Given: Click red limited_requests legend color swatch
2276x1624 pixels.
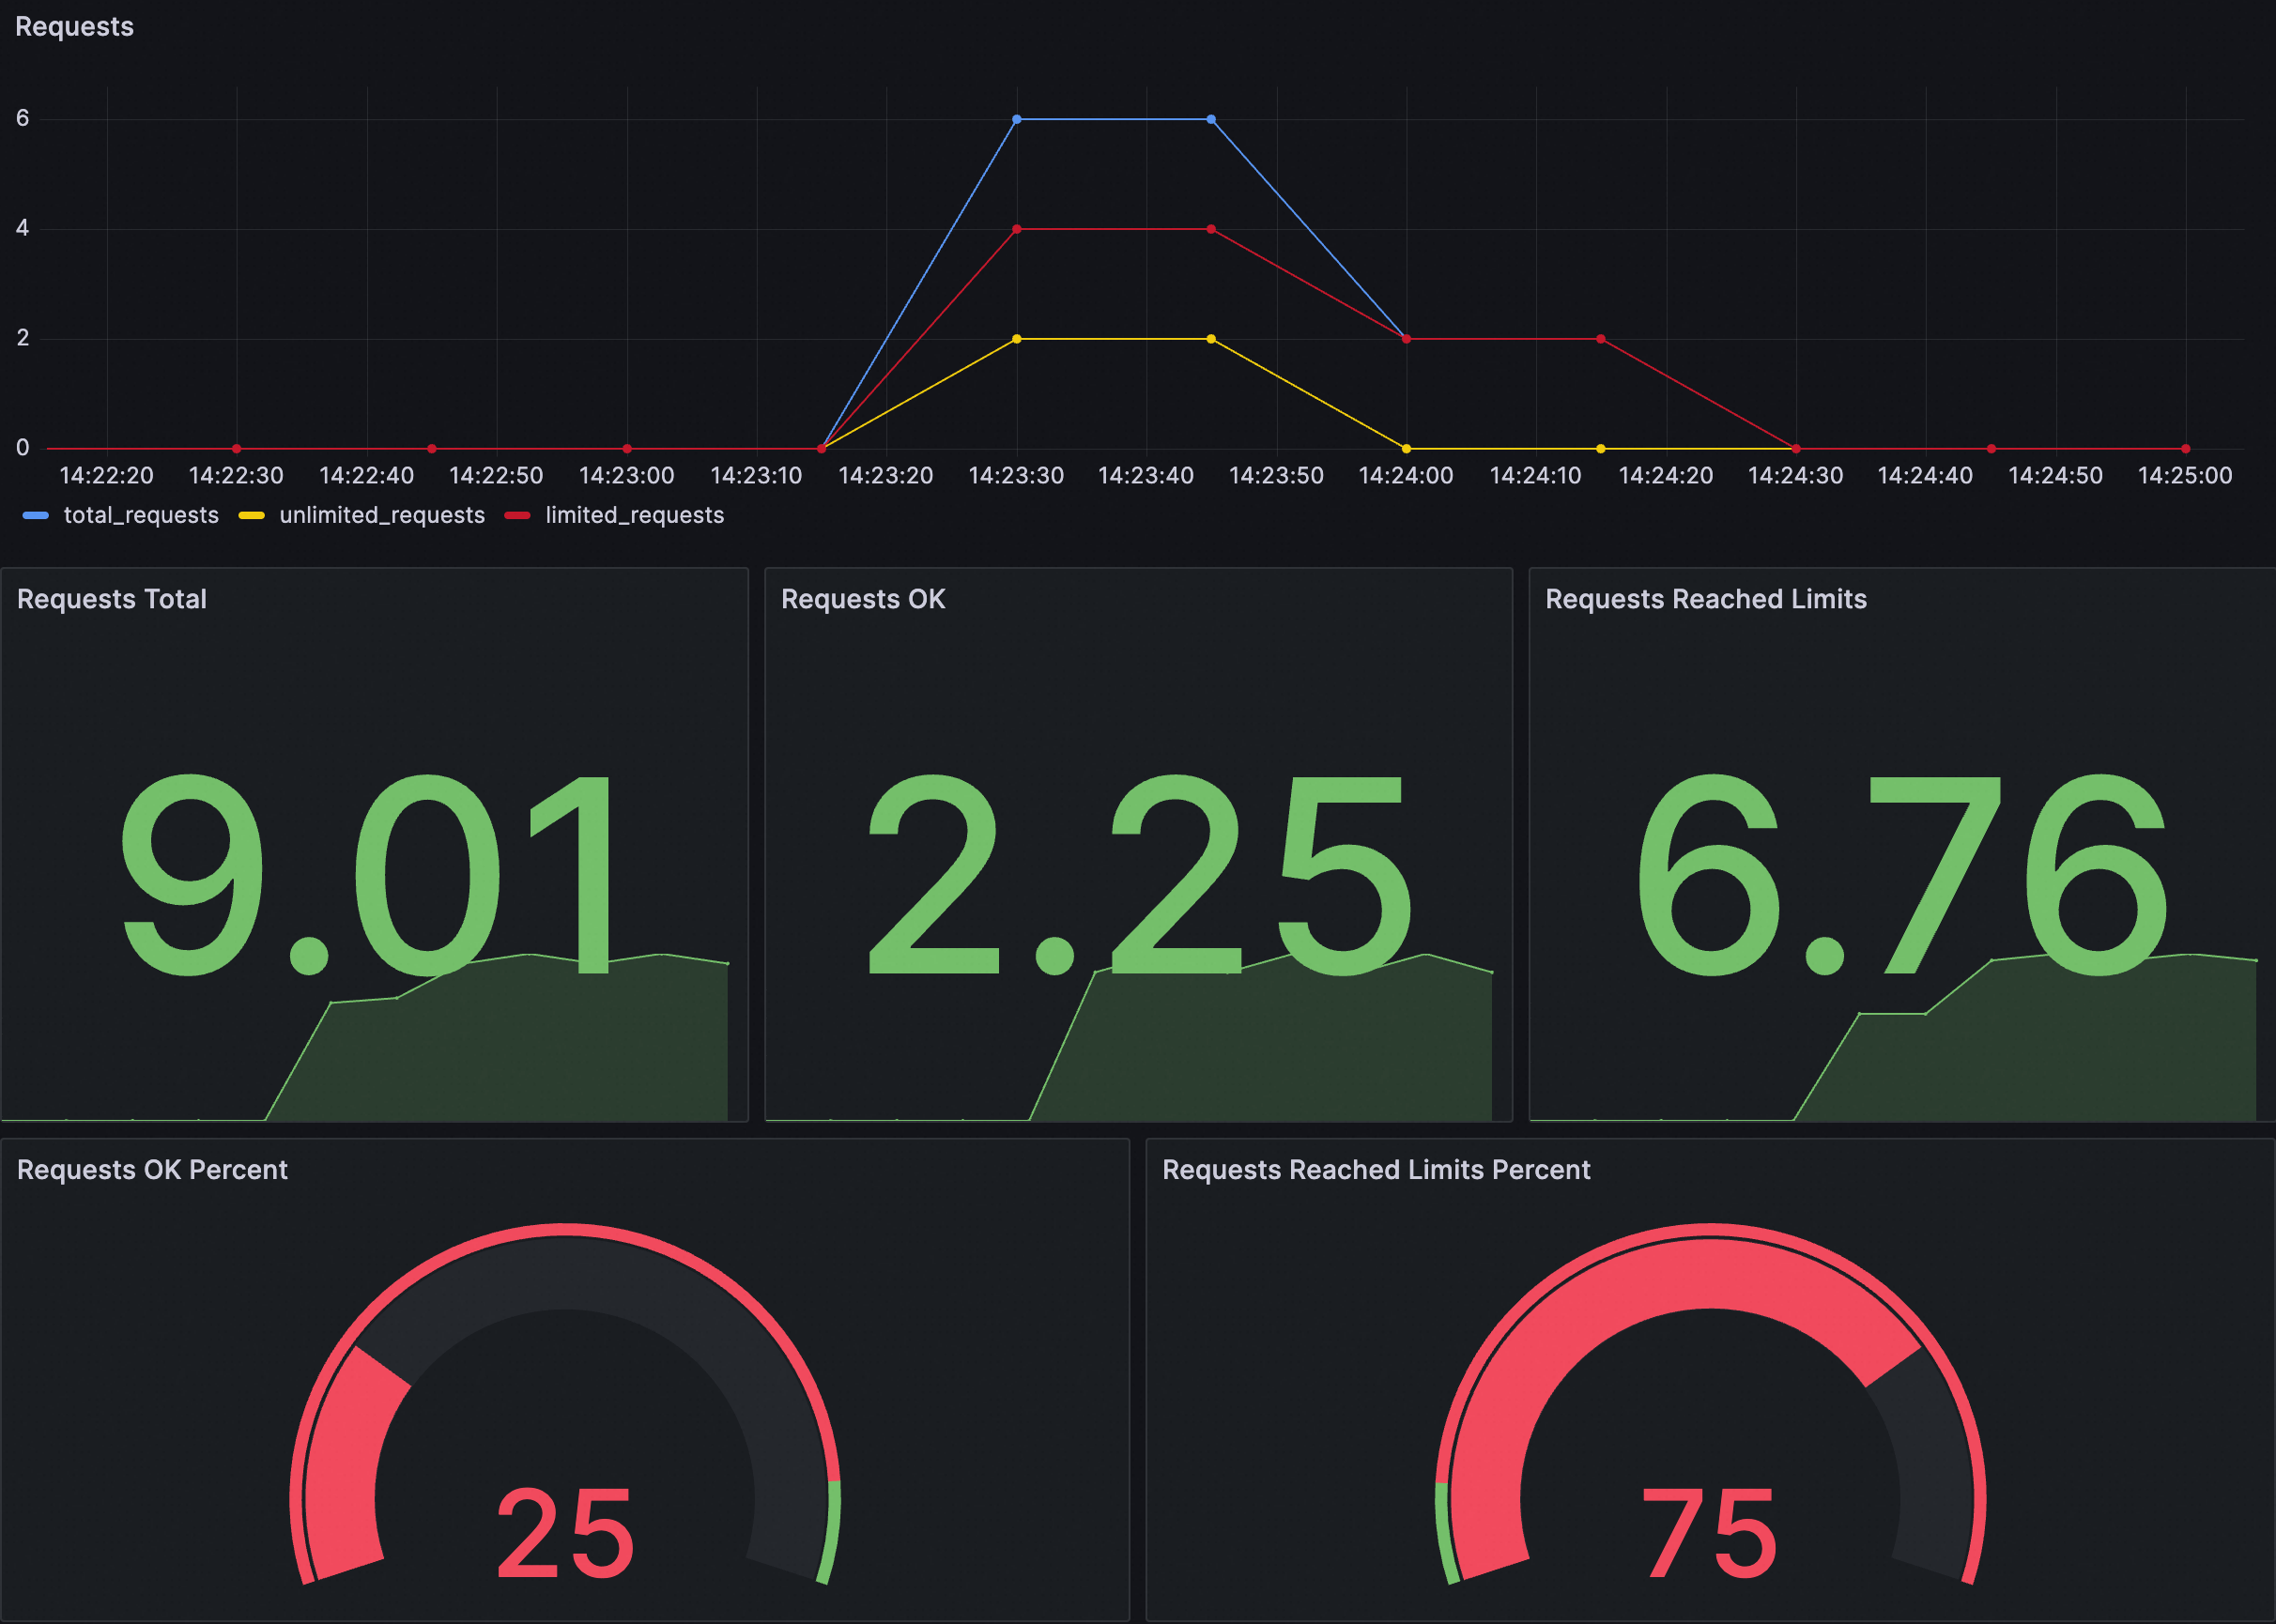Looking at the screenshot, I should pyautogui.click(x=517, y=516).
